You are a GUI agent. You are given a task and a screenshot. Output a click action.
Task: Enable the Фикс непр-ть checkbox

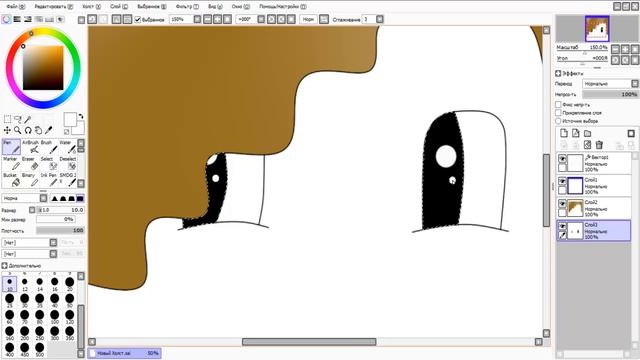coord(558,104)
